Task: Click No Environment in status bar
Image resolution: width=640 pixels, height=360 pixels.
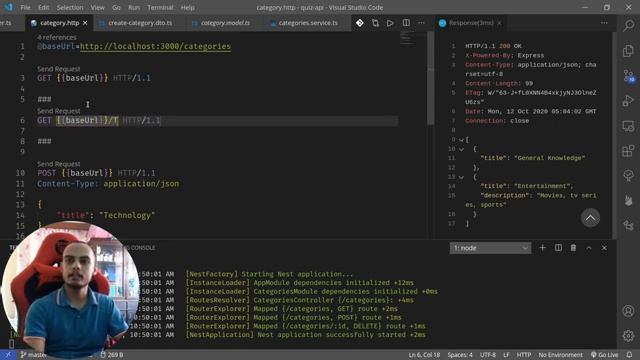Action: [x=560, y=355]
